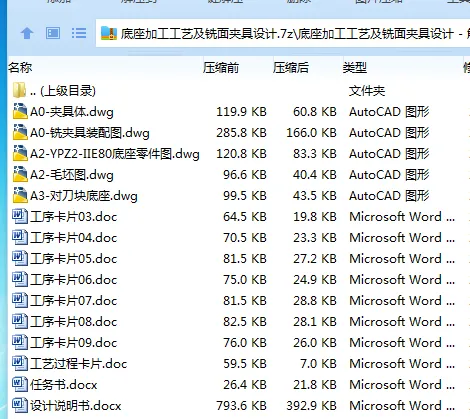Select file 工序卡片03.doc
470x419 pixels.
(x=74, y=217)
